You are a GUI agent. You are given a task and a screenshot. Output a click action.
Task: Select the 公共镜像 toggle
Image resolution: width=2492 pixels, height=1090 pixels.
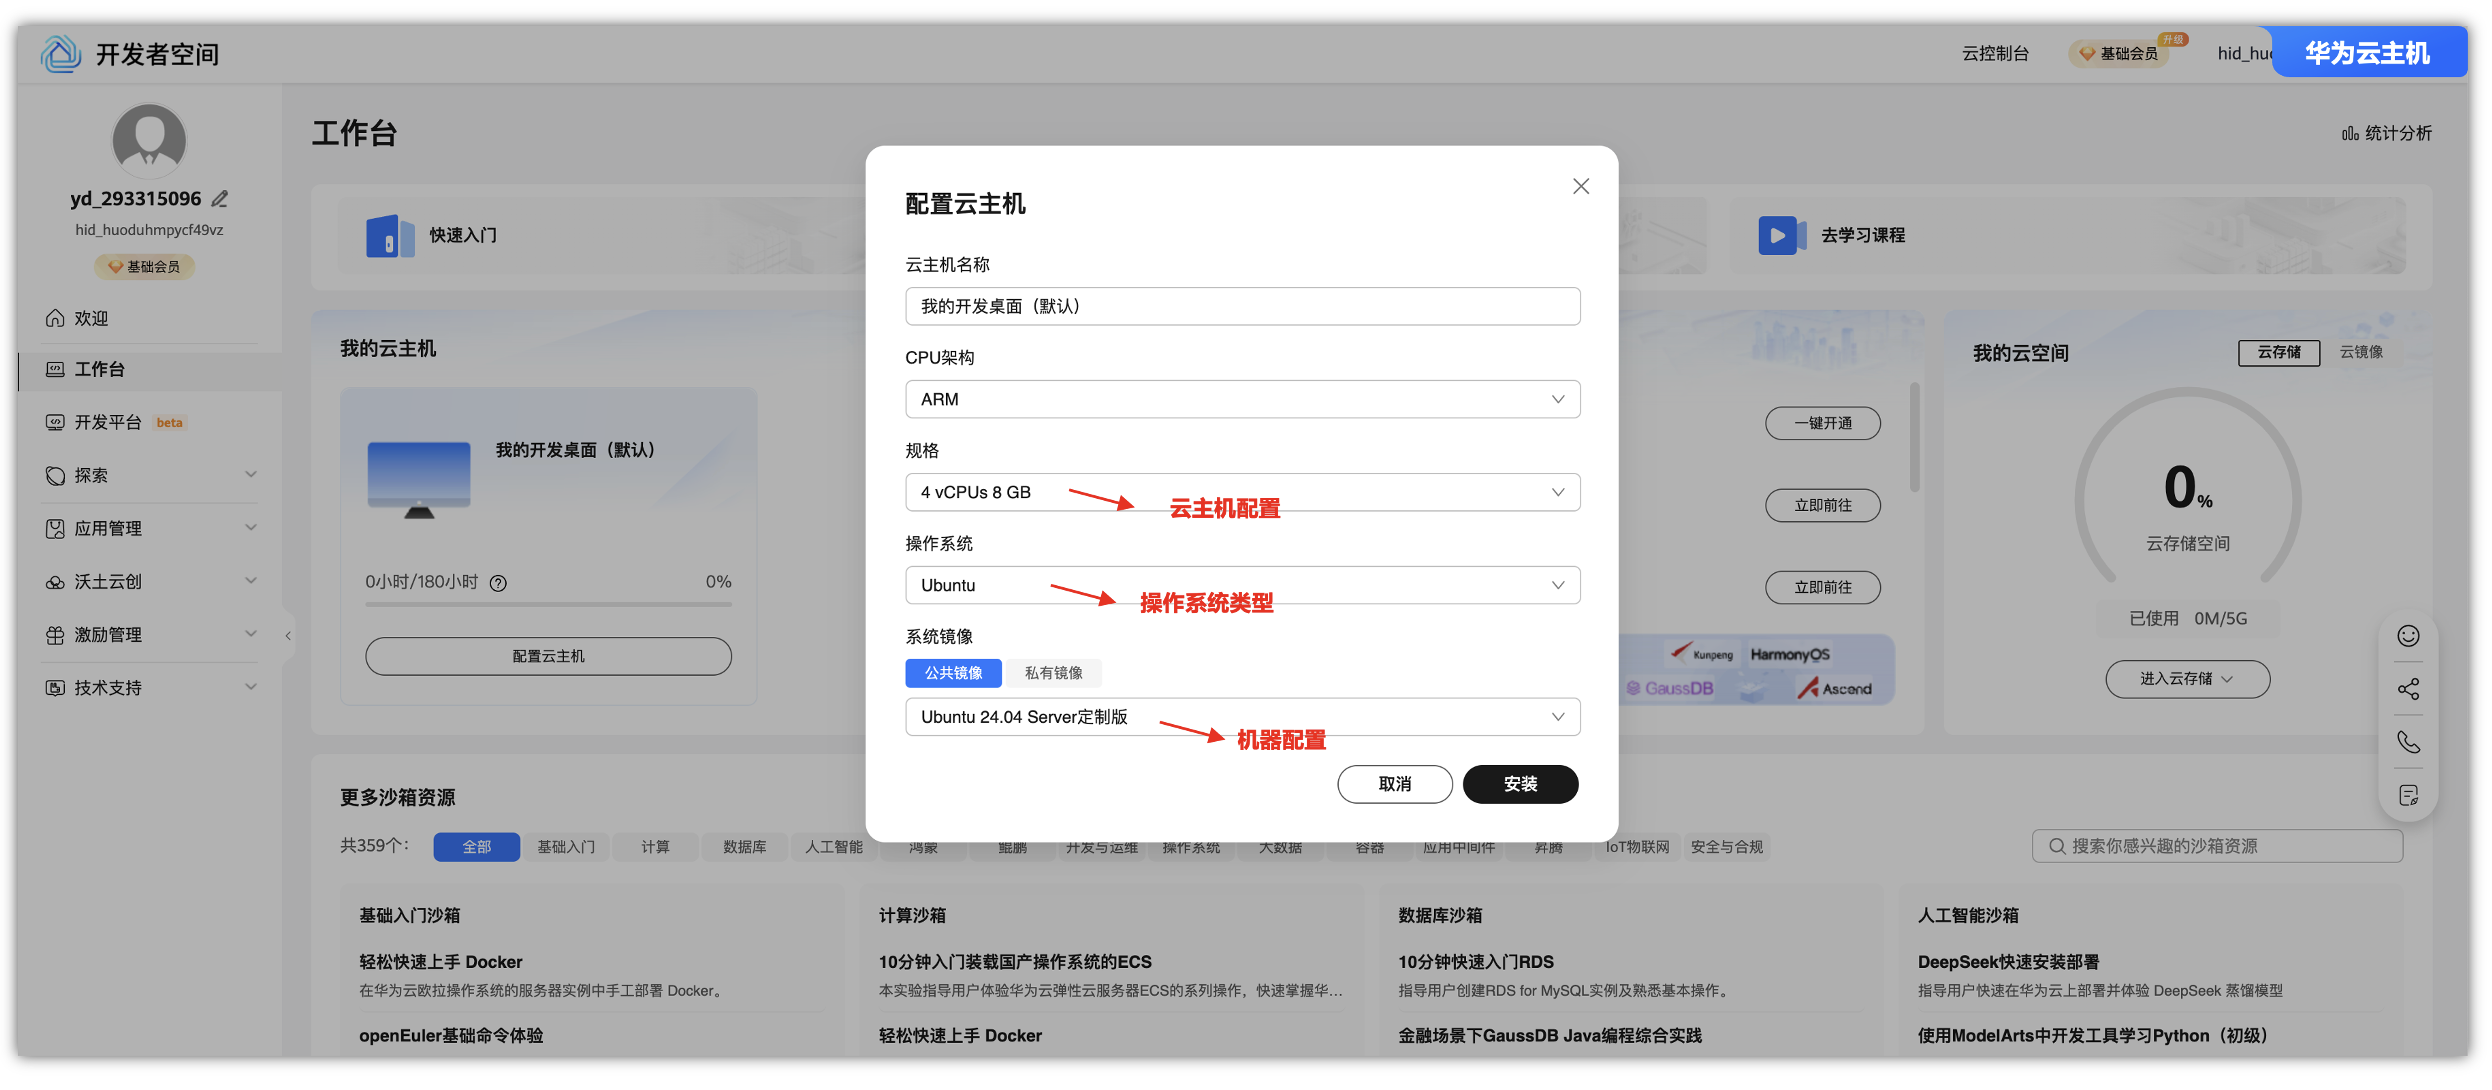click(x=953, y=673)
